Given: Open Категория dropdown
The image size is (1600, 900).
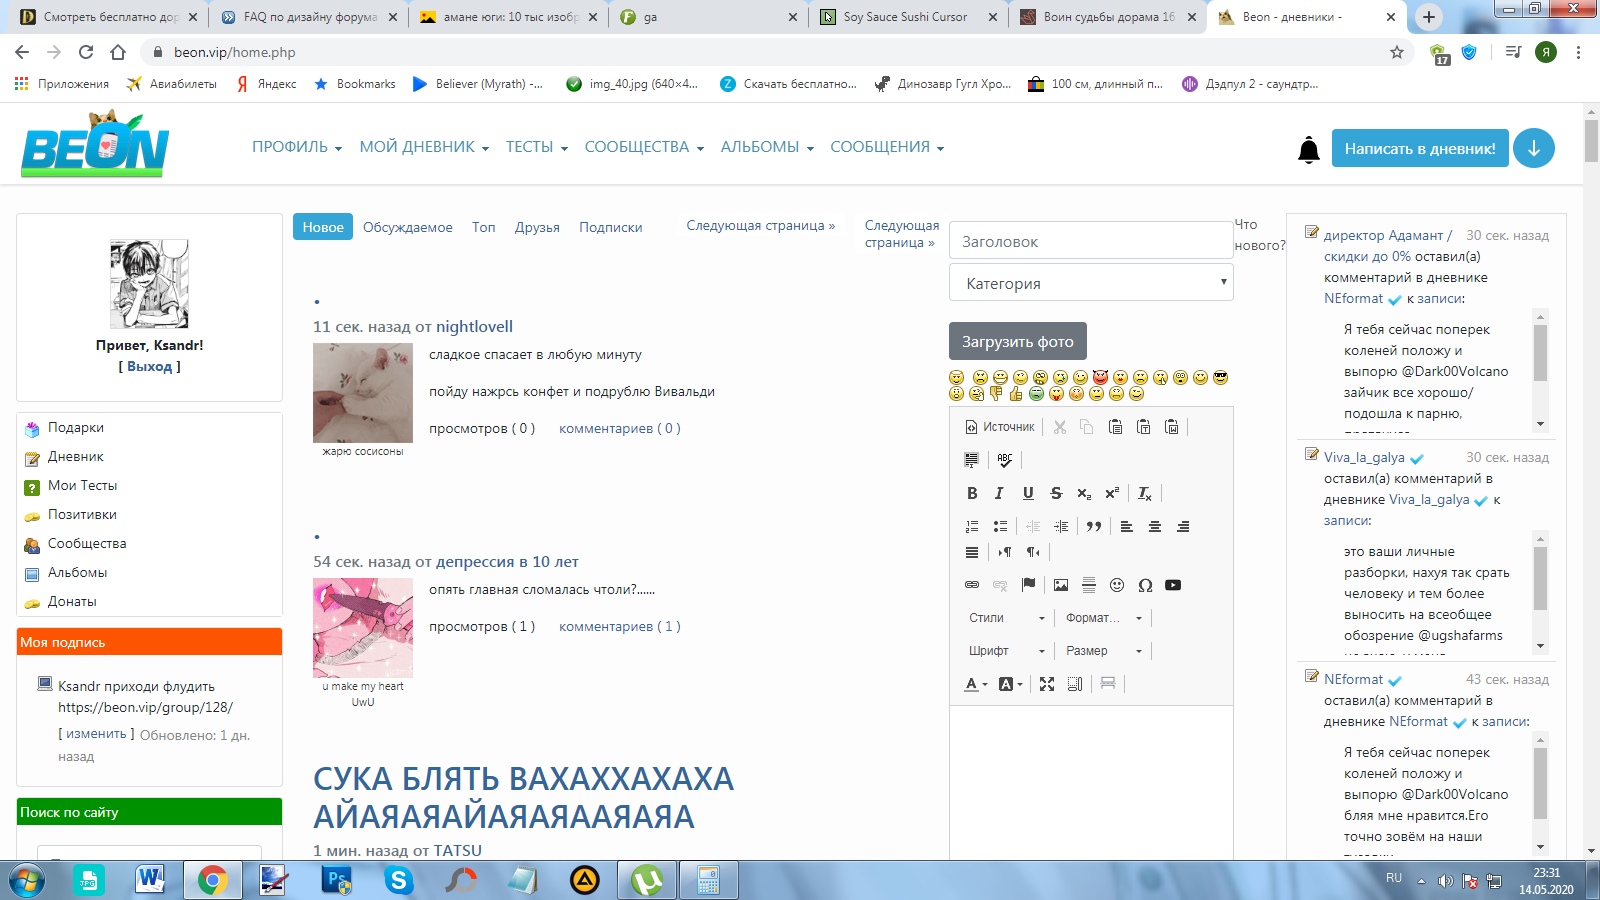Looking at the screenshot, I should (x=1091, y=283).
